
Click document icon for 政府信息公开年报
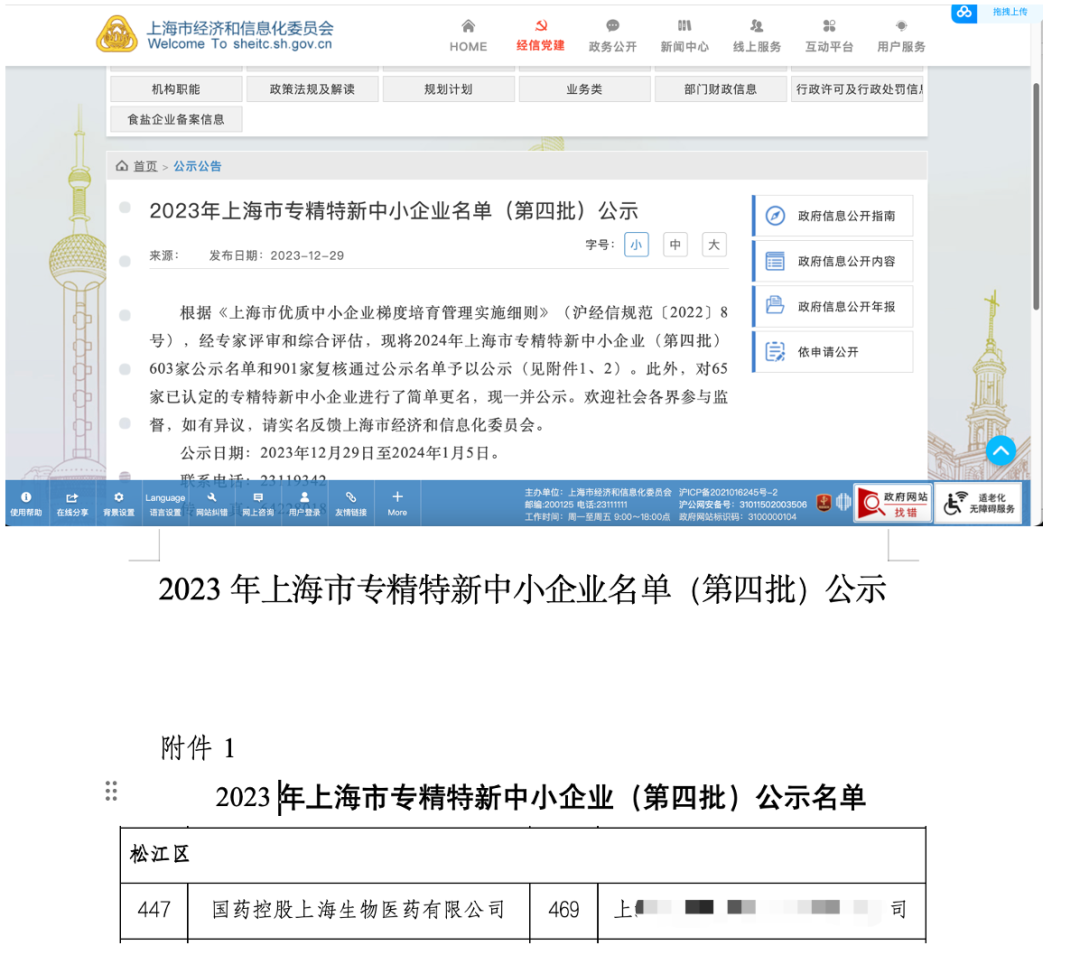(x=775, y=306)
